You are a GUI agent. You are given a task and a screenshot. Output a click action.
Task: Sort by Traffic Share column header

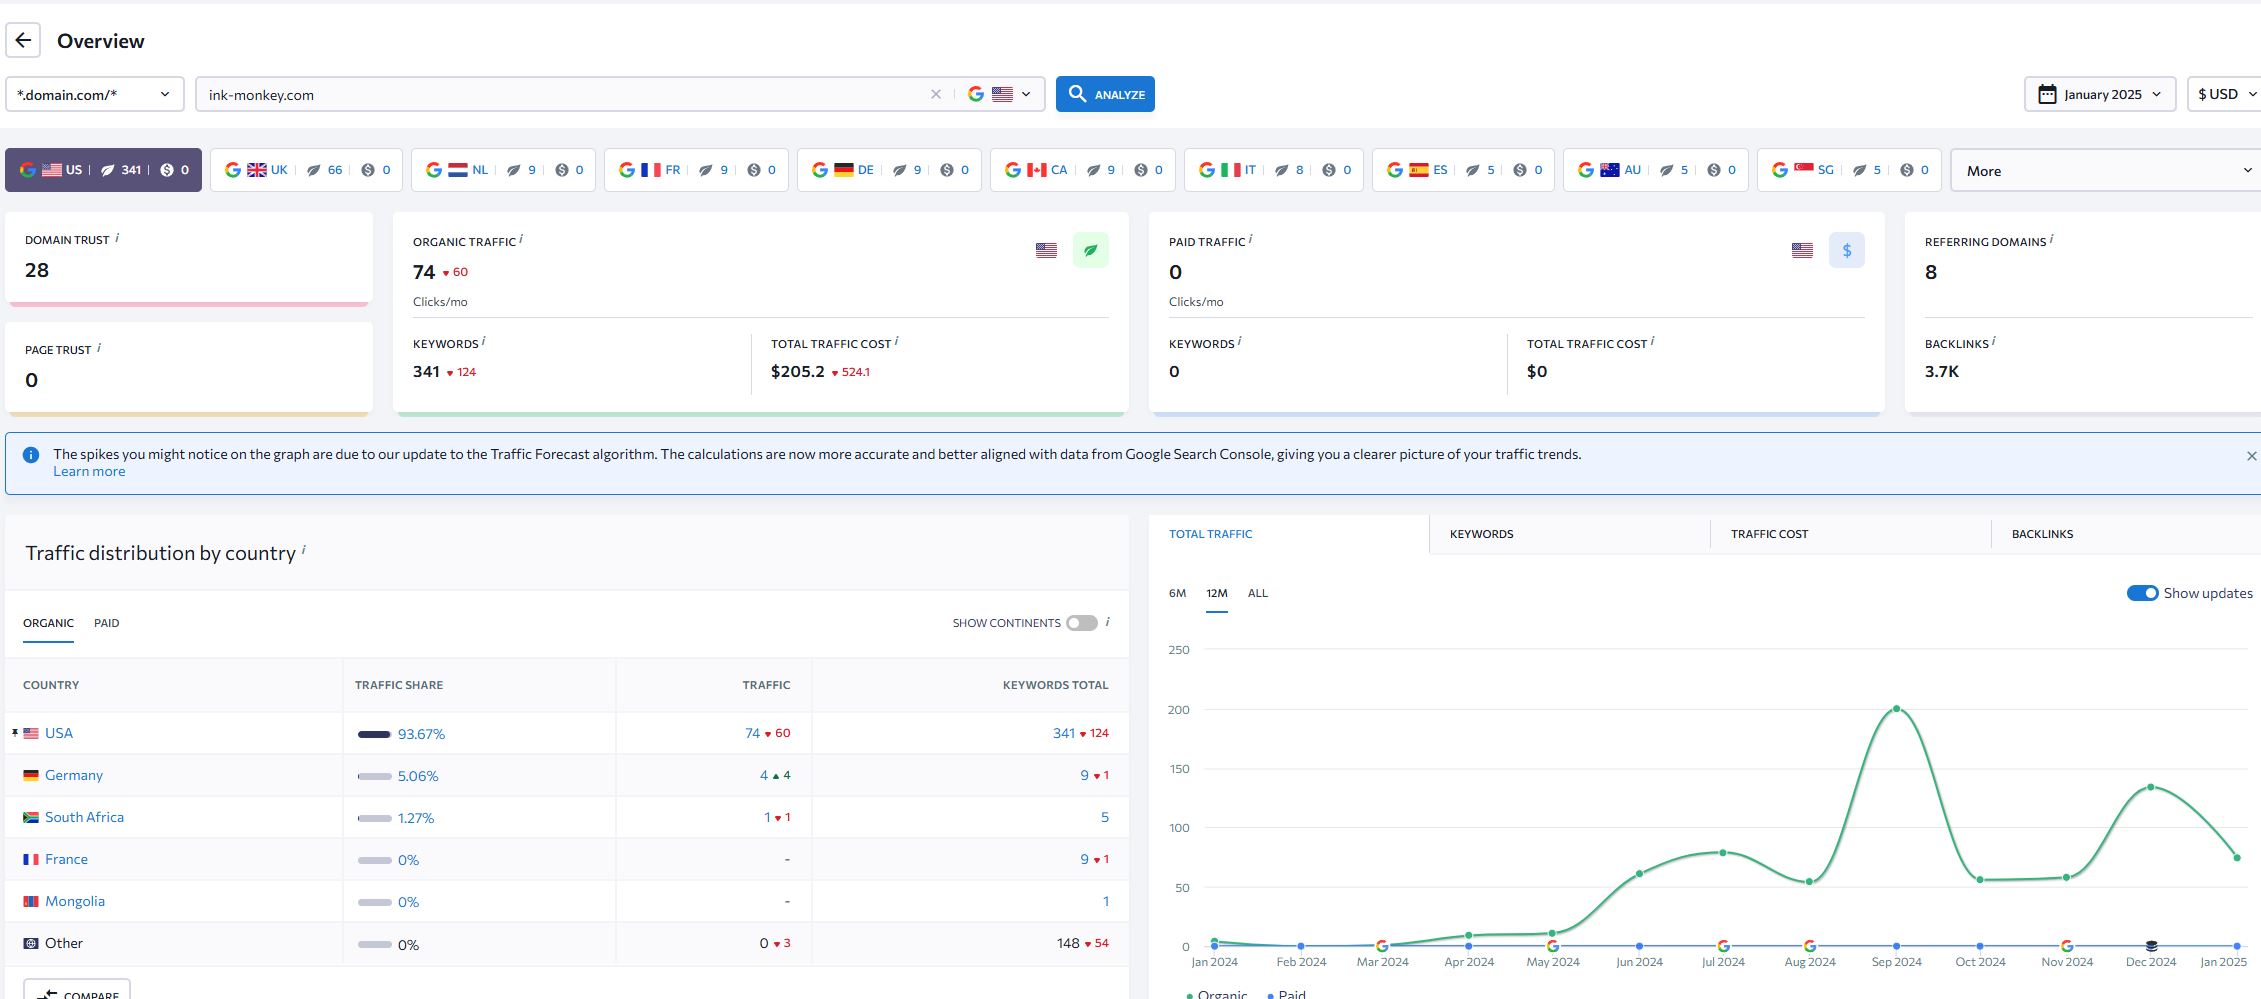[398, 685]
